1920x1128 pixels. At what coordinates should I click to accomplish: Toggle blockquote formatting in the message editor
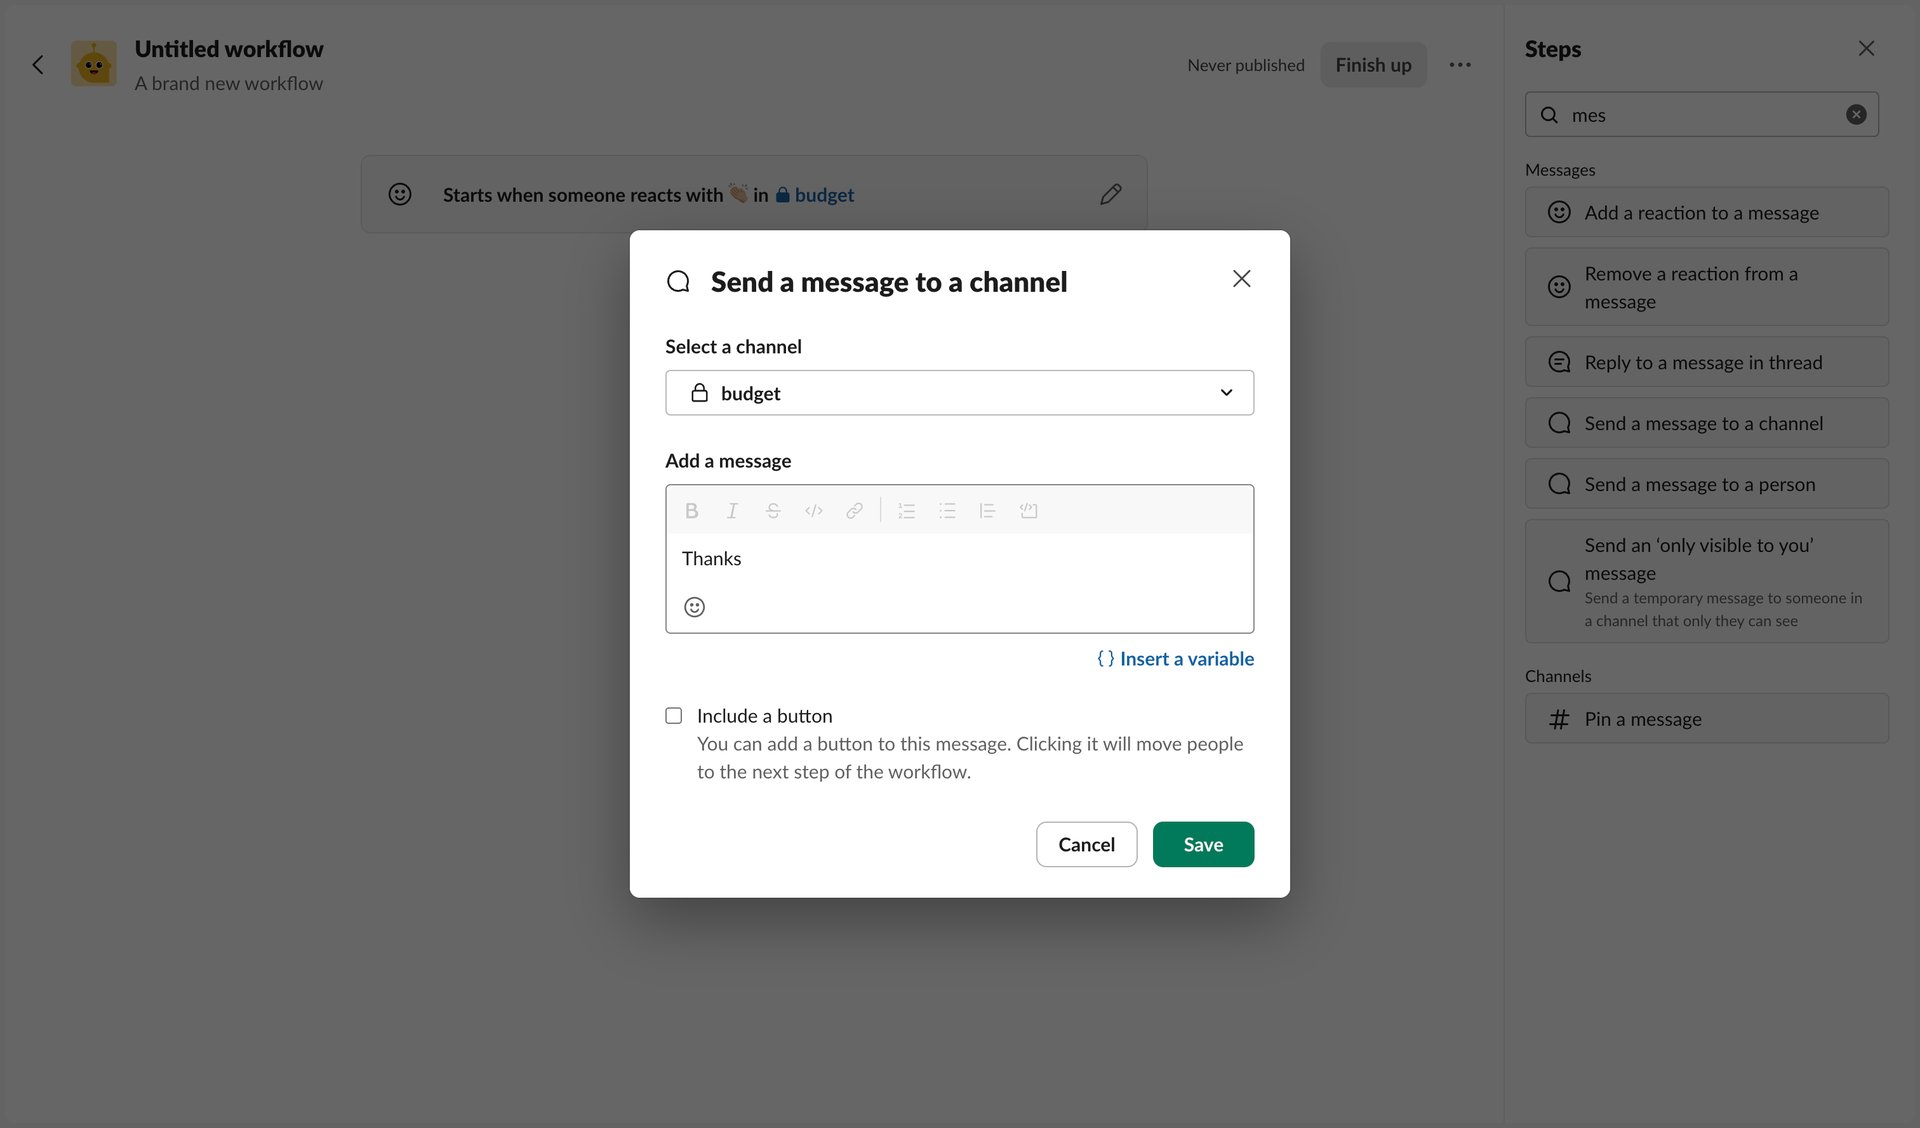point(988,510)
